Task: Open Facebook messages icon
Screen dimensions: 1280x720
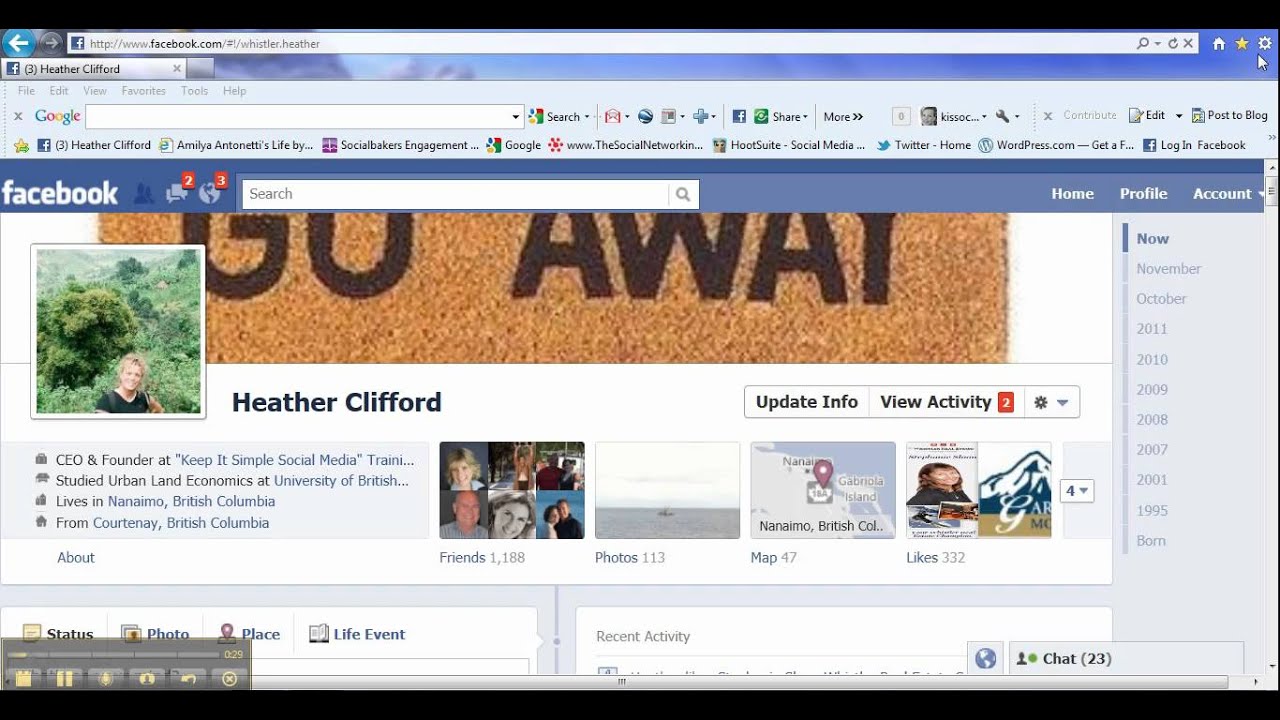Action: [x=178, y=193]
